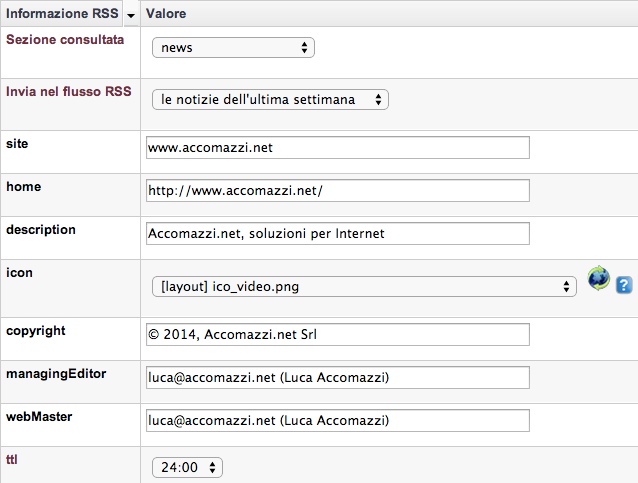Screen dimensions: 638x483
Task: Focus the home URL text field
Action: [x=338, y=190]
